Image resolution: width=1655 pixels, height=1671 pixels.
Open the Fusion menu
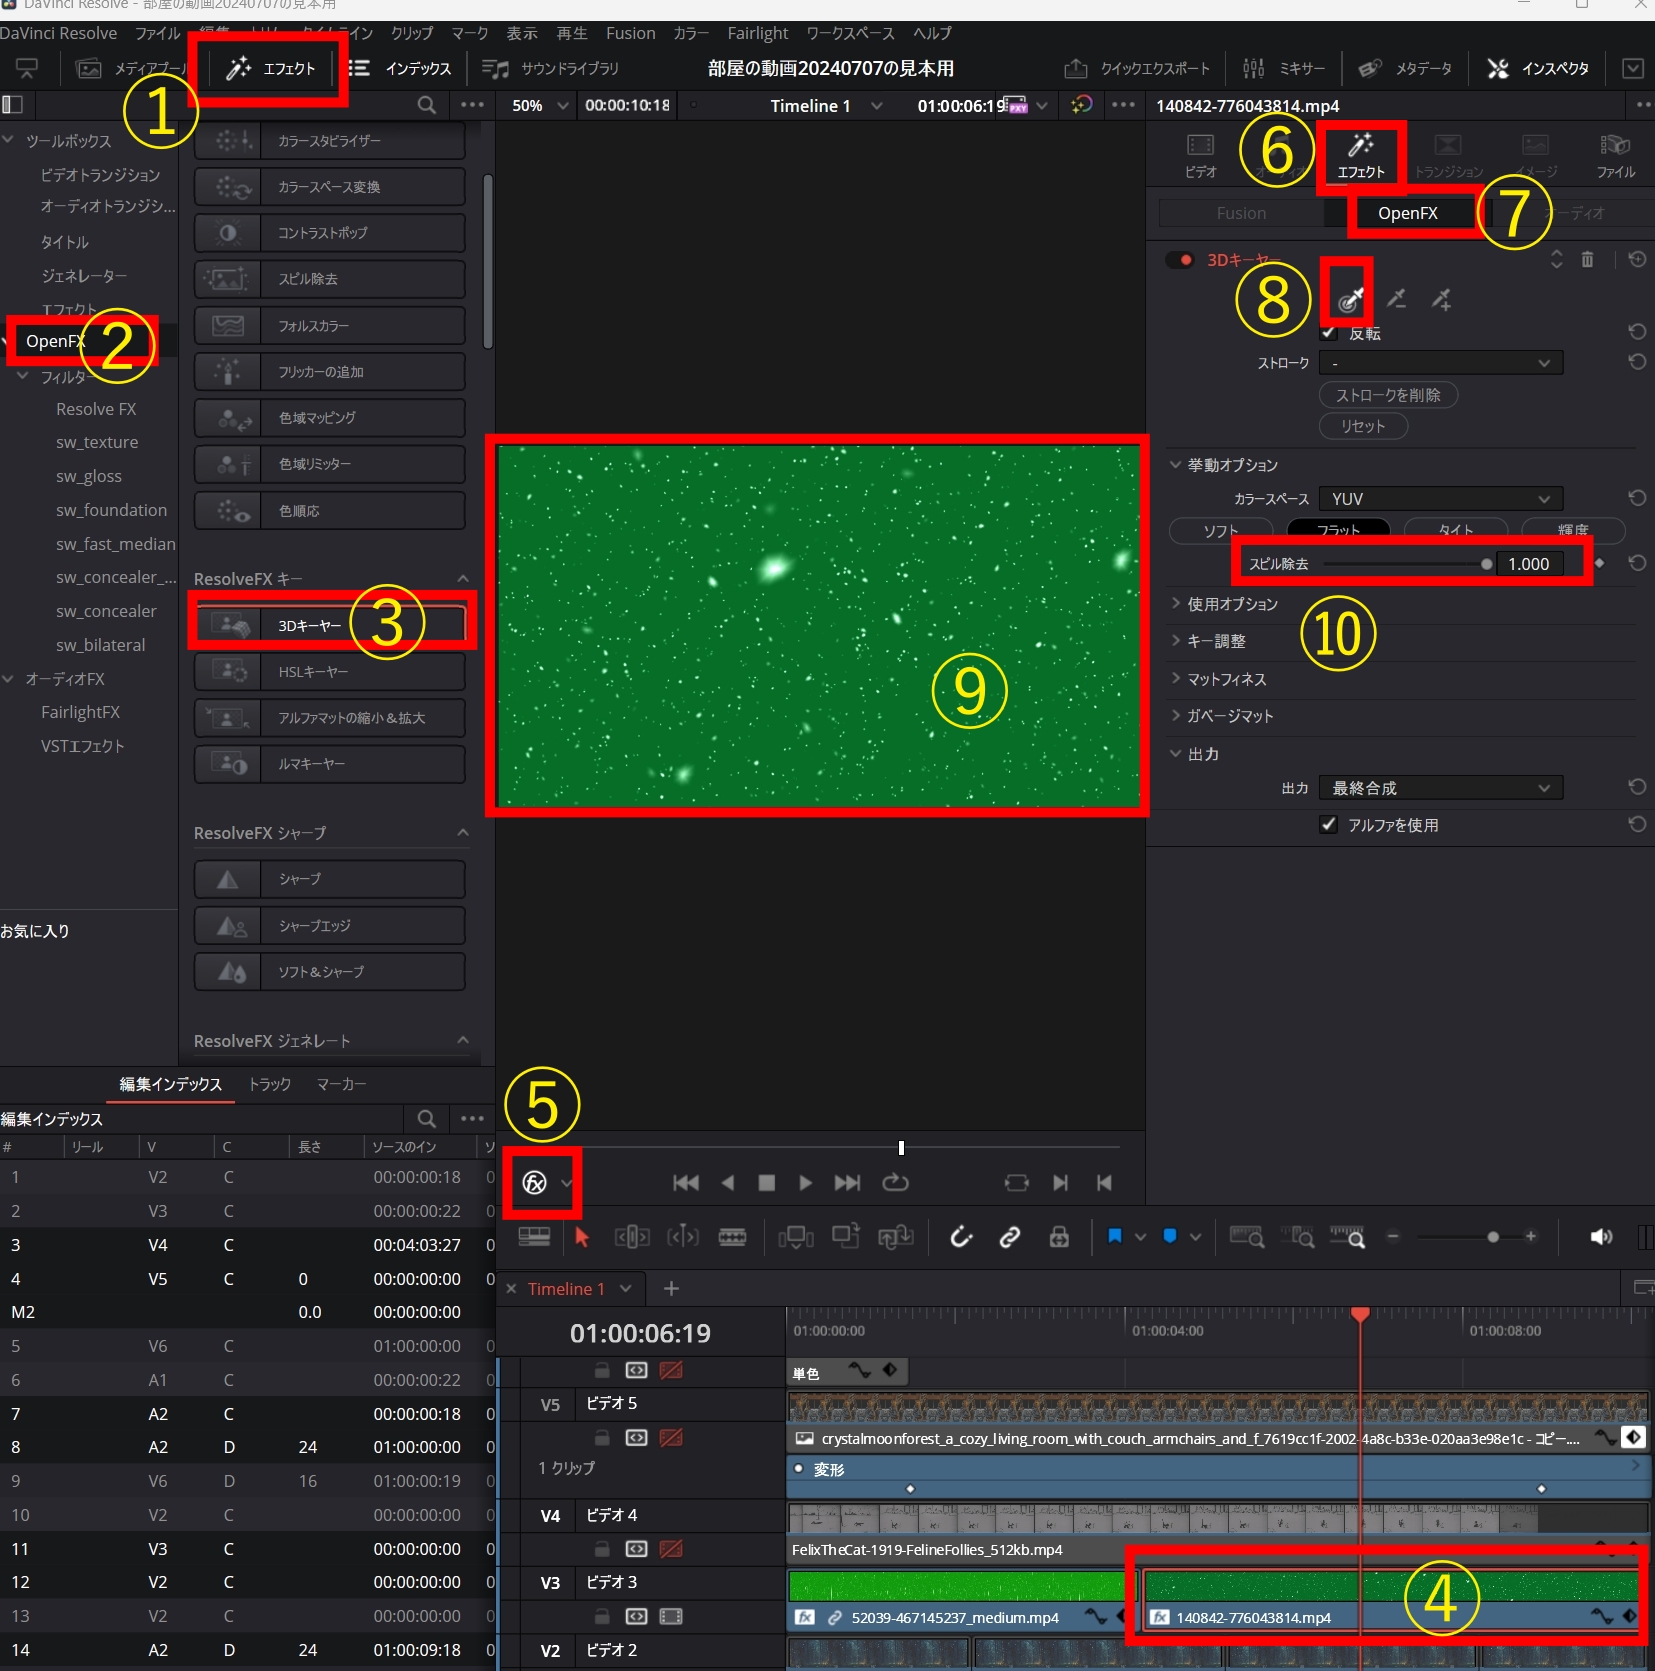(x=630, y=33)
